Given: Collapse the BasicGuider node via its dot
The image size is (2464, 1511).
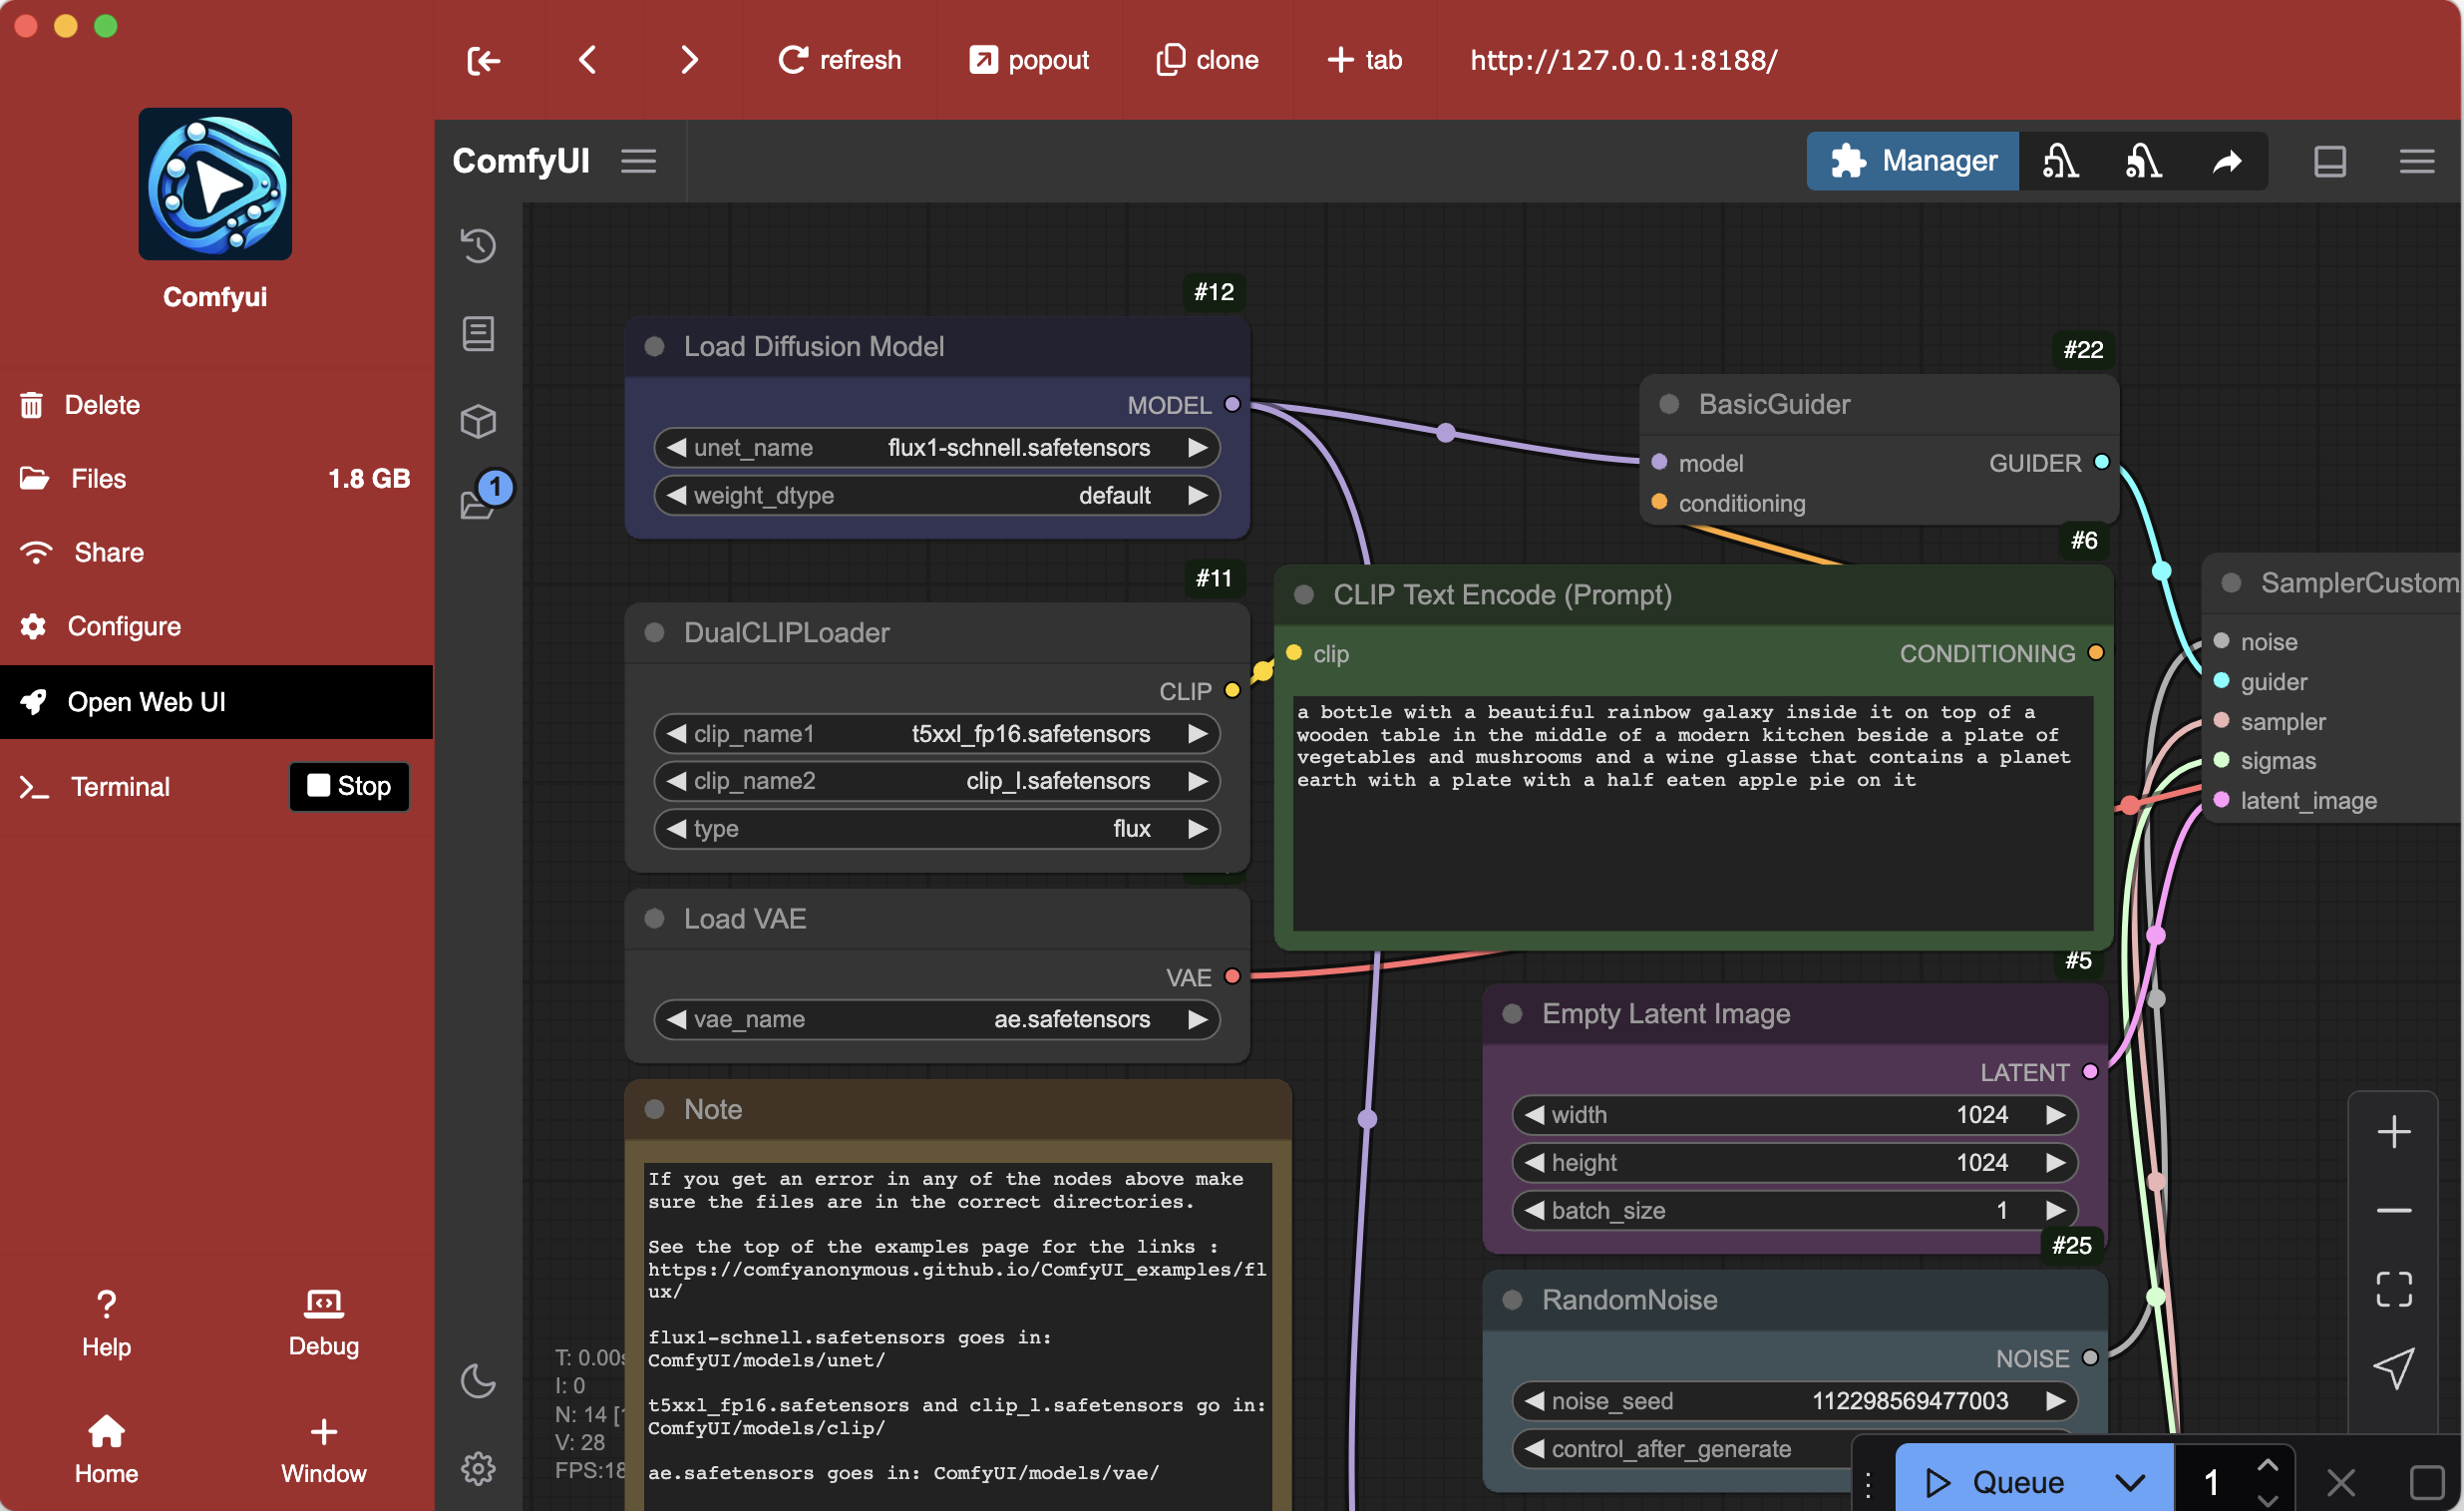Looking at the screenshot, I should pyautogui.click(x=1669, y=404).
